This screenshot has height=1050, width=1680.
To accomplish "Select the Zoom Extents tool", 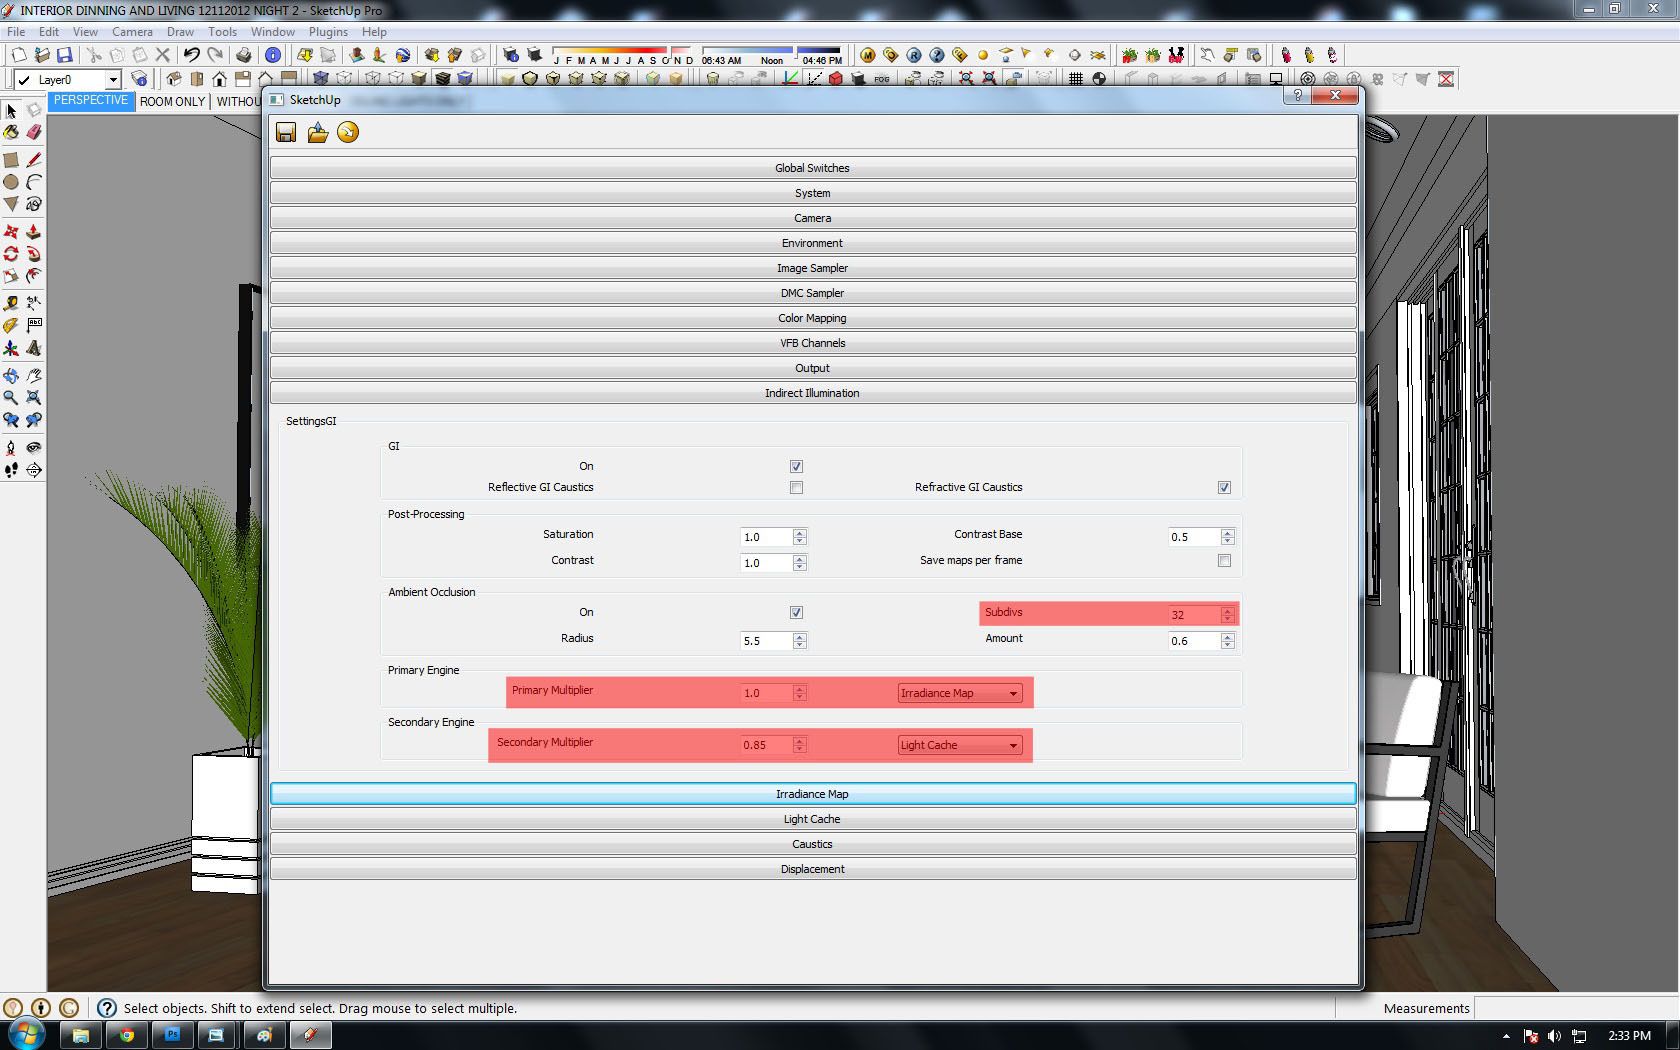I will (34, 398).
